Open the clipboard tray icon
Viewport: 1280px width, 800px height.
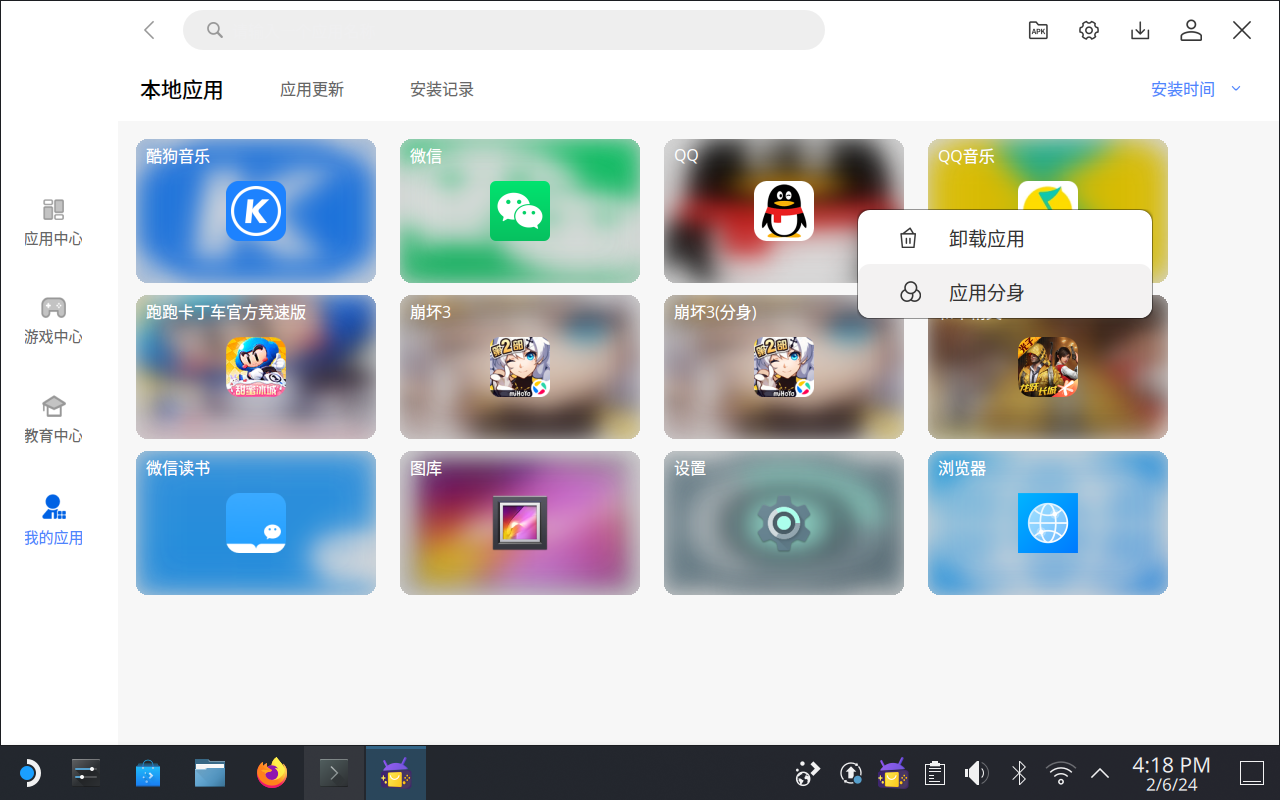[x=935, y=773]
